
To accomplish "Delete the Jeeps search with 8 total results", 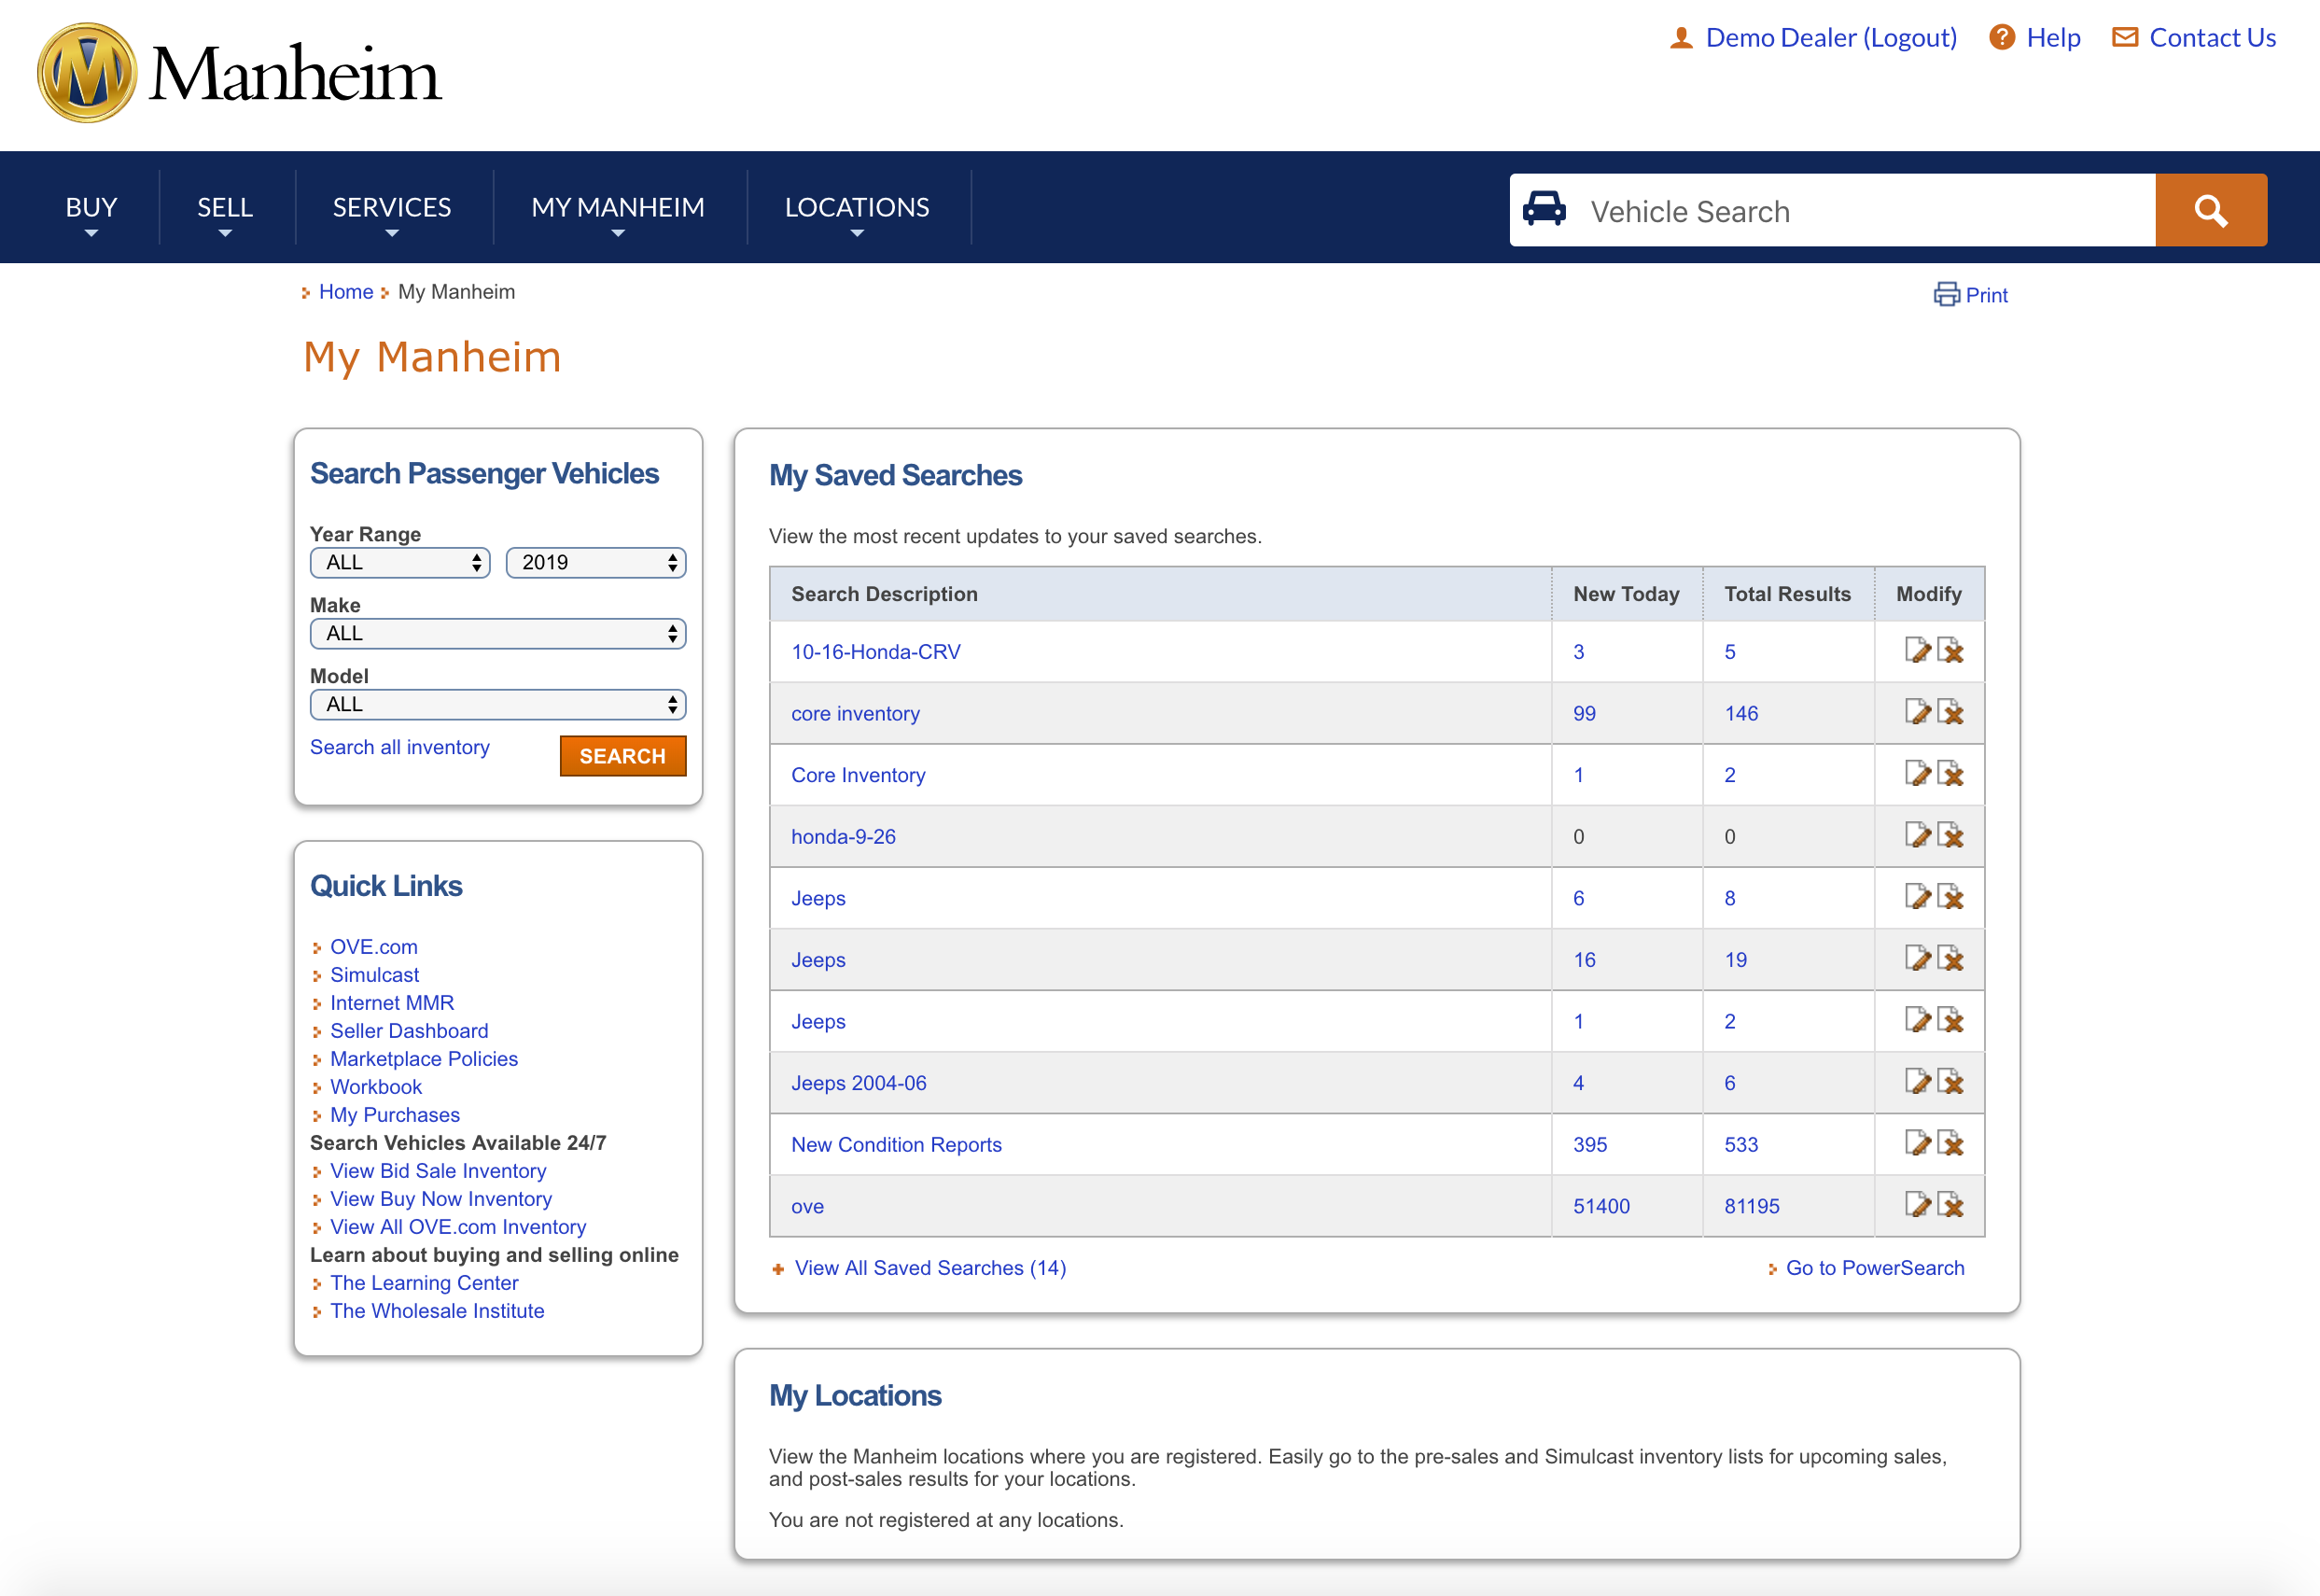I will (1950, 897).
